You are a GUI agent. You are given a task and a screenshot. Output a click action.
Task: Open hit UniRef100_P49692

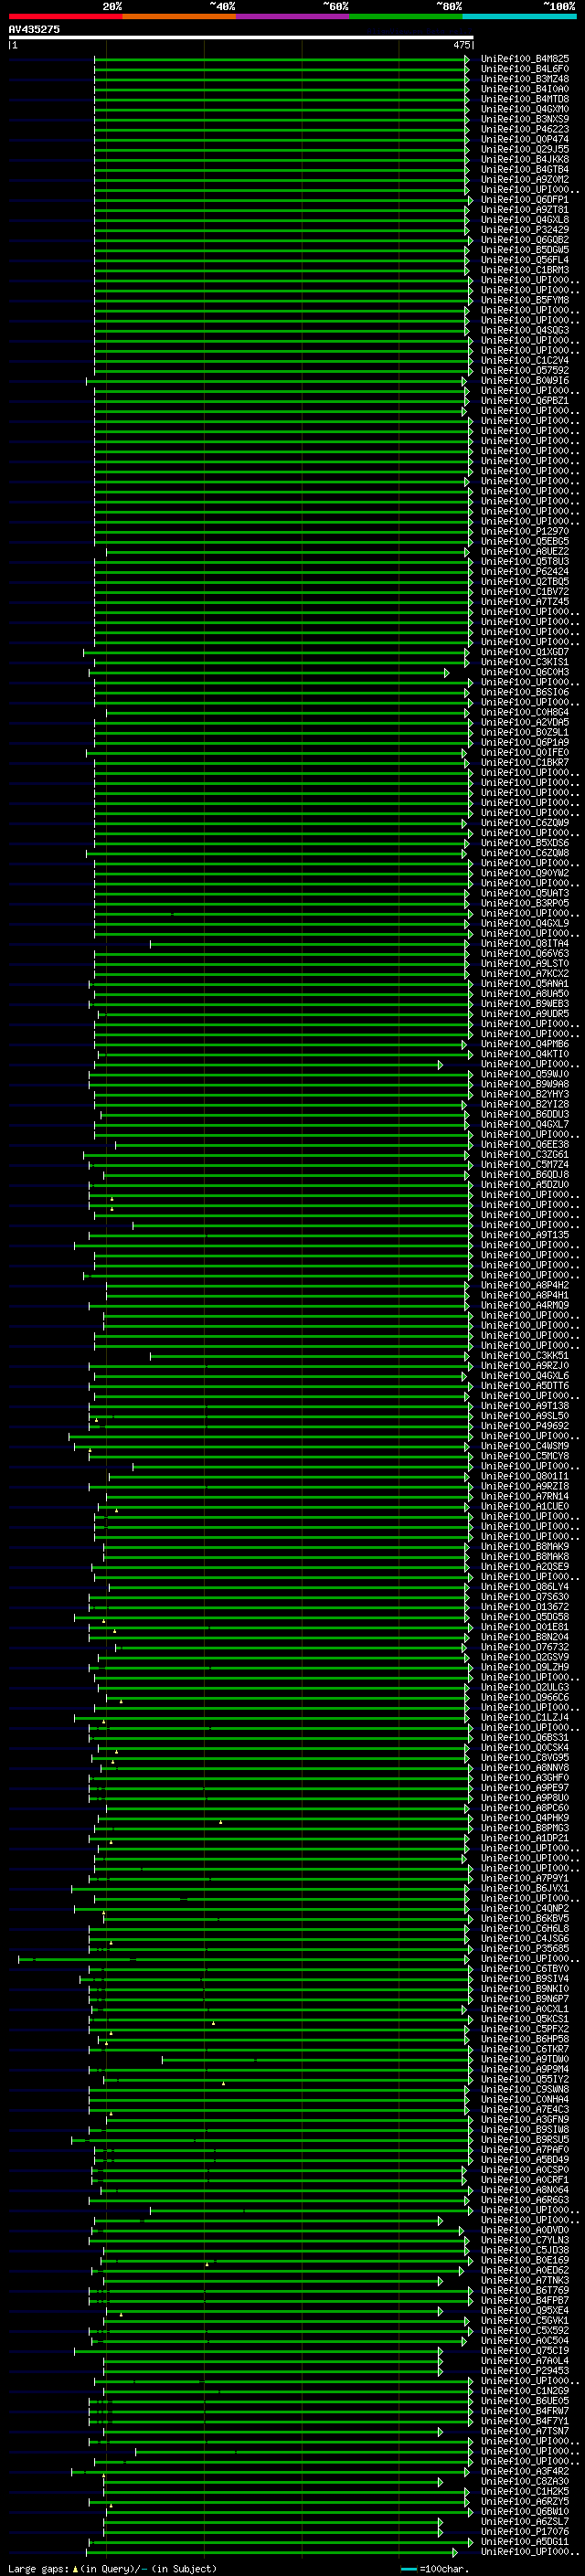(525, 1426)
